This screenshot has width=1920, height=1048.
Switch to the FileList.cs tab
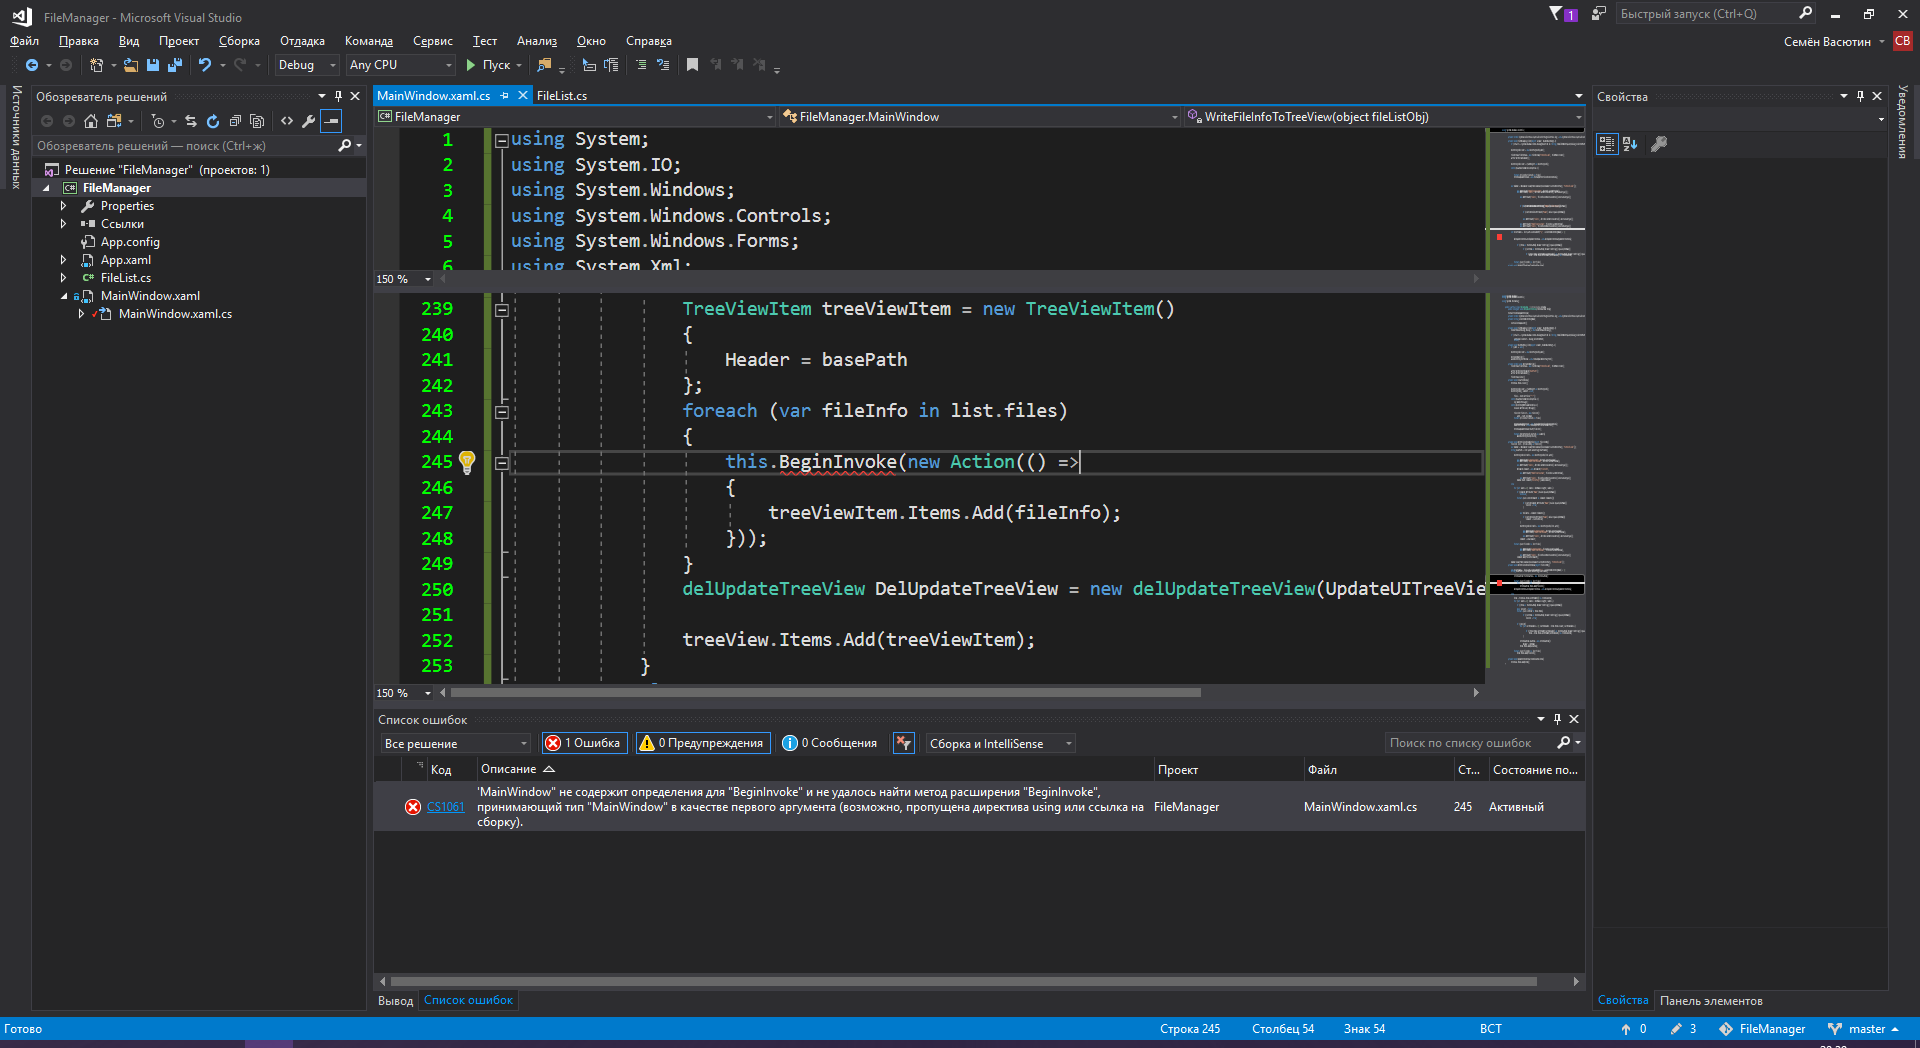(562, 96)
